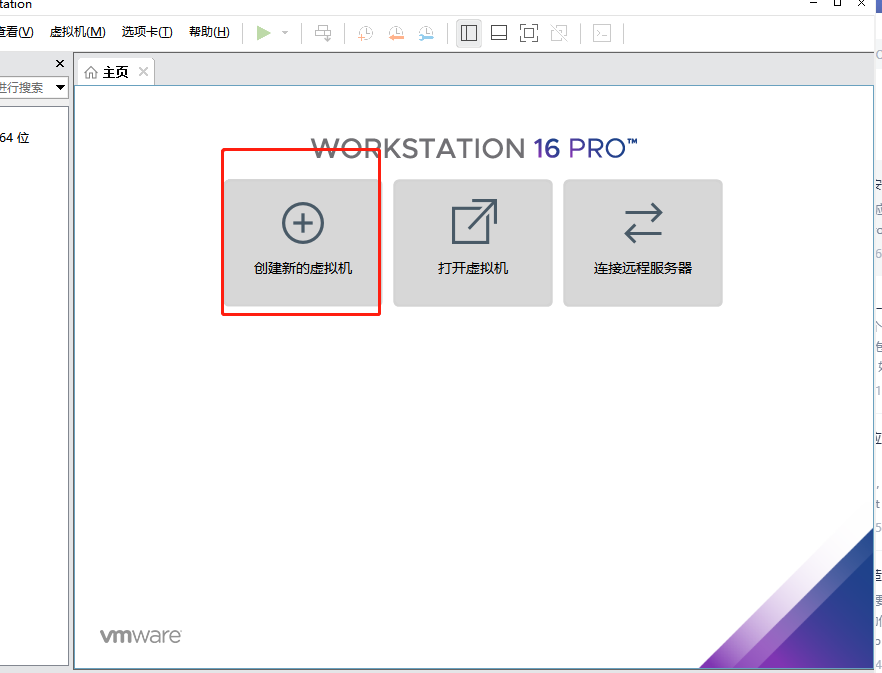This screenshot has height=673, width=882.
Task: Click 创建新的虚拟机 button
Action: tap(302, 243)
